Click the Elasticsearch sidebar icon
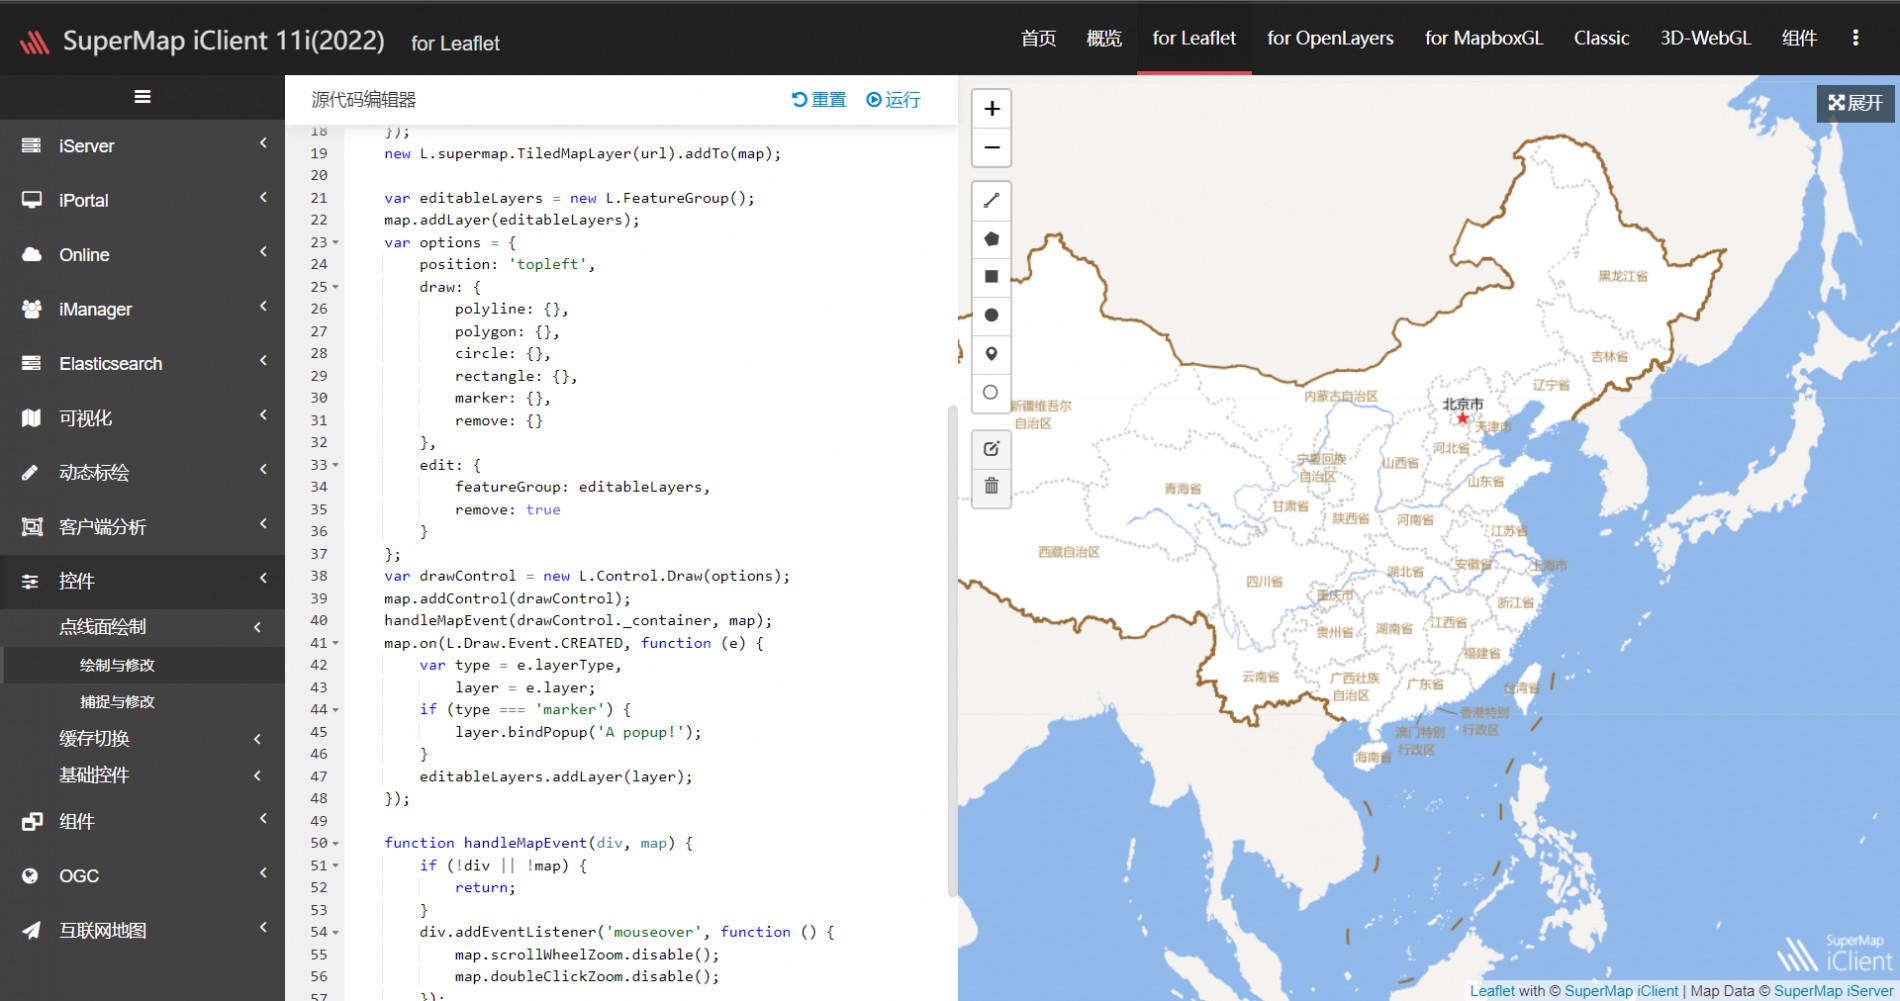The image size is (1900, 1001). [32, 364]
